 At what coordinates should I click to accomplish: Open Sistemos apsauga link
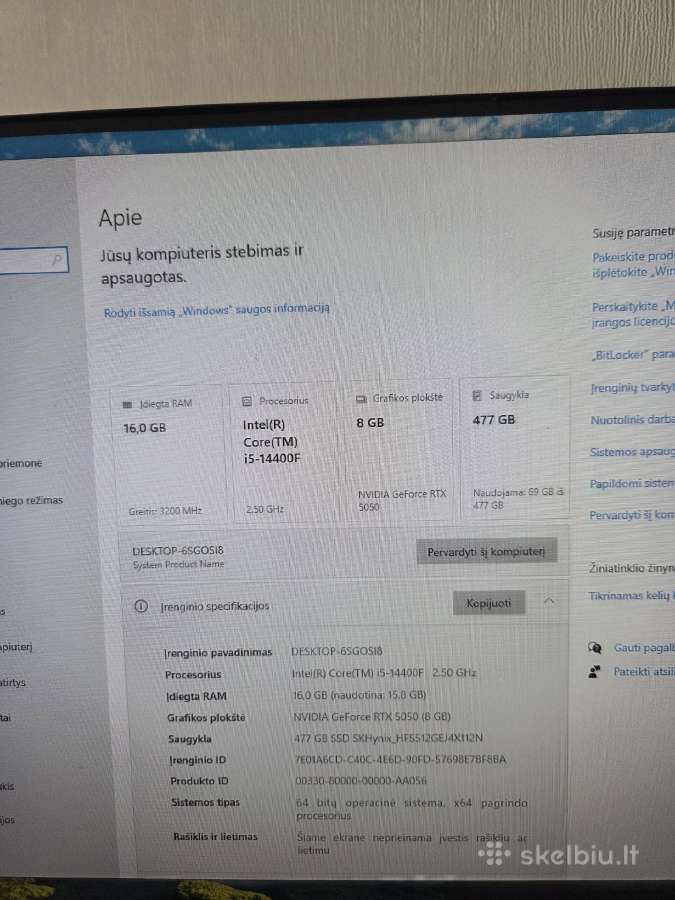632,452
